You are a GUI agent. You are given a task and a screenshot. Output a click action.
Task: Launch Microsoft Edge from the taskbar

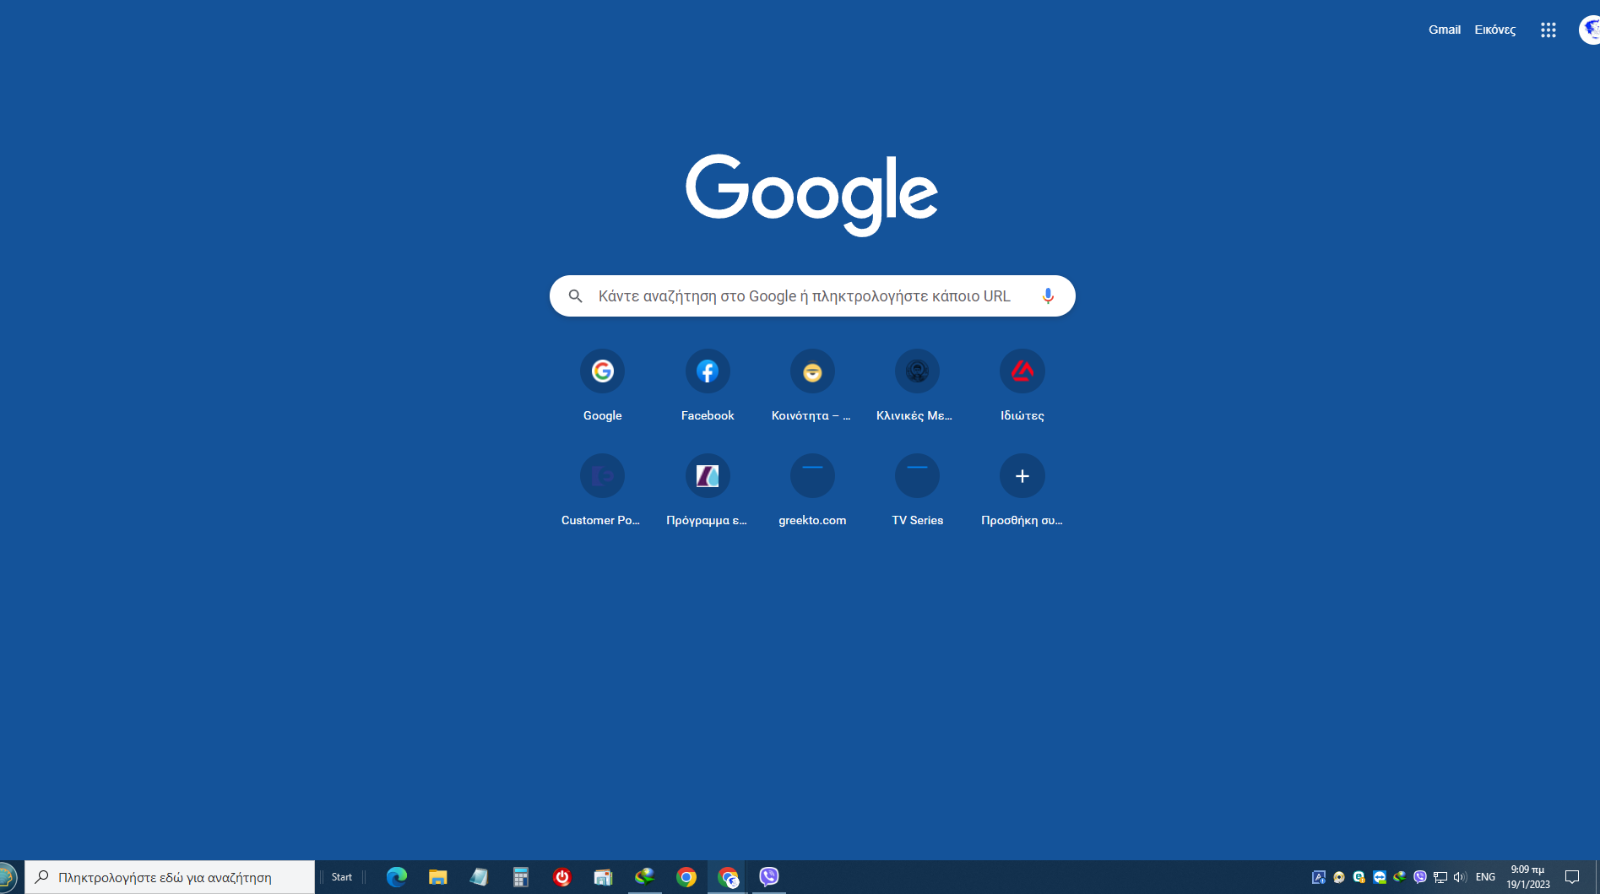point(397,877)
